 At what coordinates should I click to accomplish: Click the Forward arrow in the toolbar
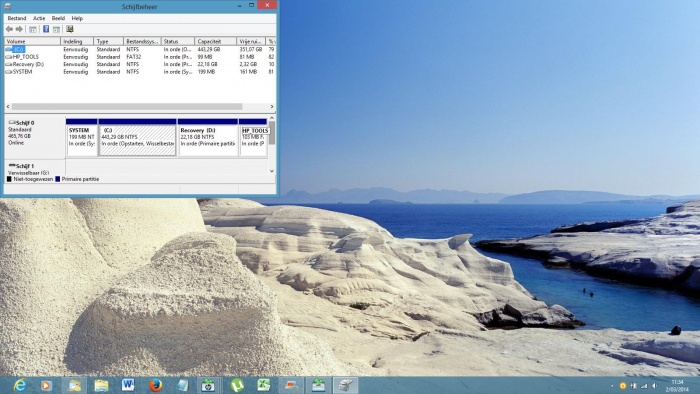point(19,29)
